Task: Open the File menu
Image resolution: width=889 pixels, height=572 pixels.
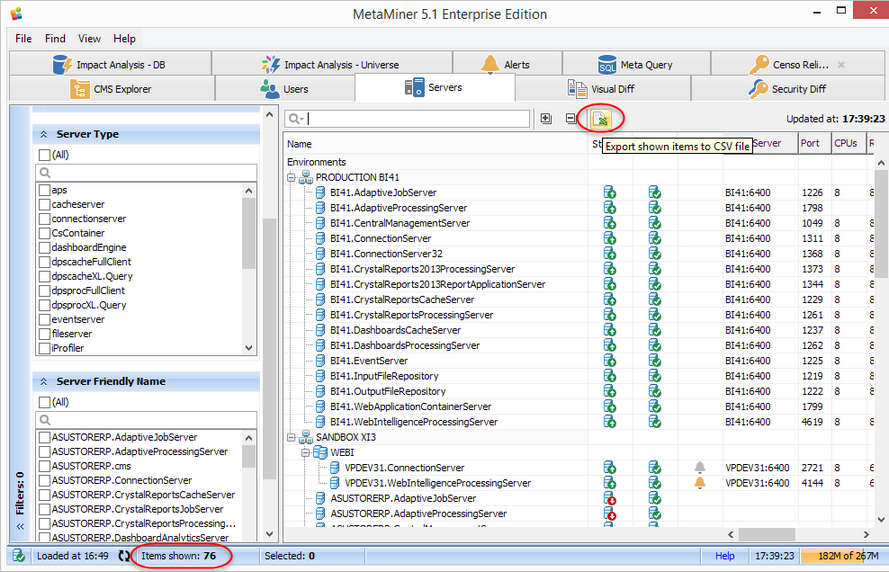Action: (23, 39)
